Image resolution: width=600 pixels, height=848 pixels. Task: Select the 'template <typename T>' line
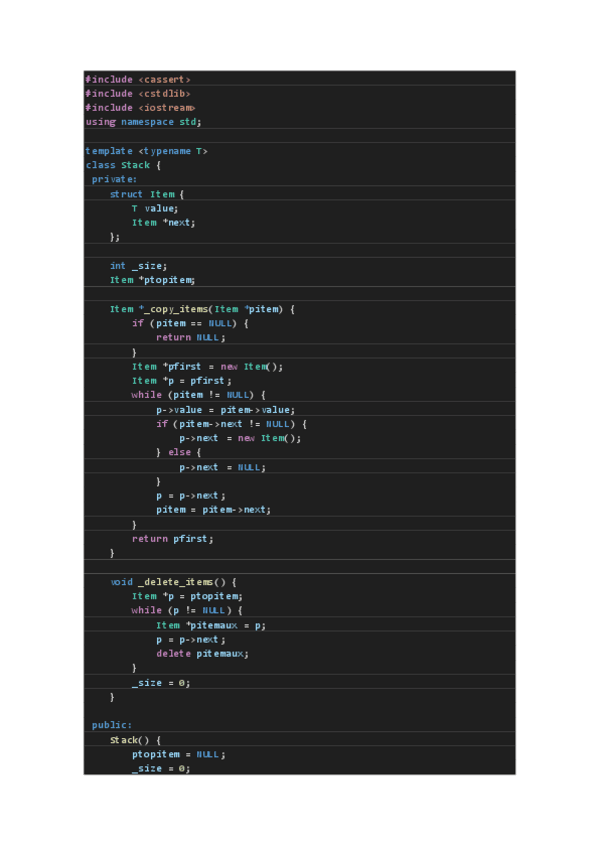(x=147, y=150)
